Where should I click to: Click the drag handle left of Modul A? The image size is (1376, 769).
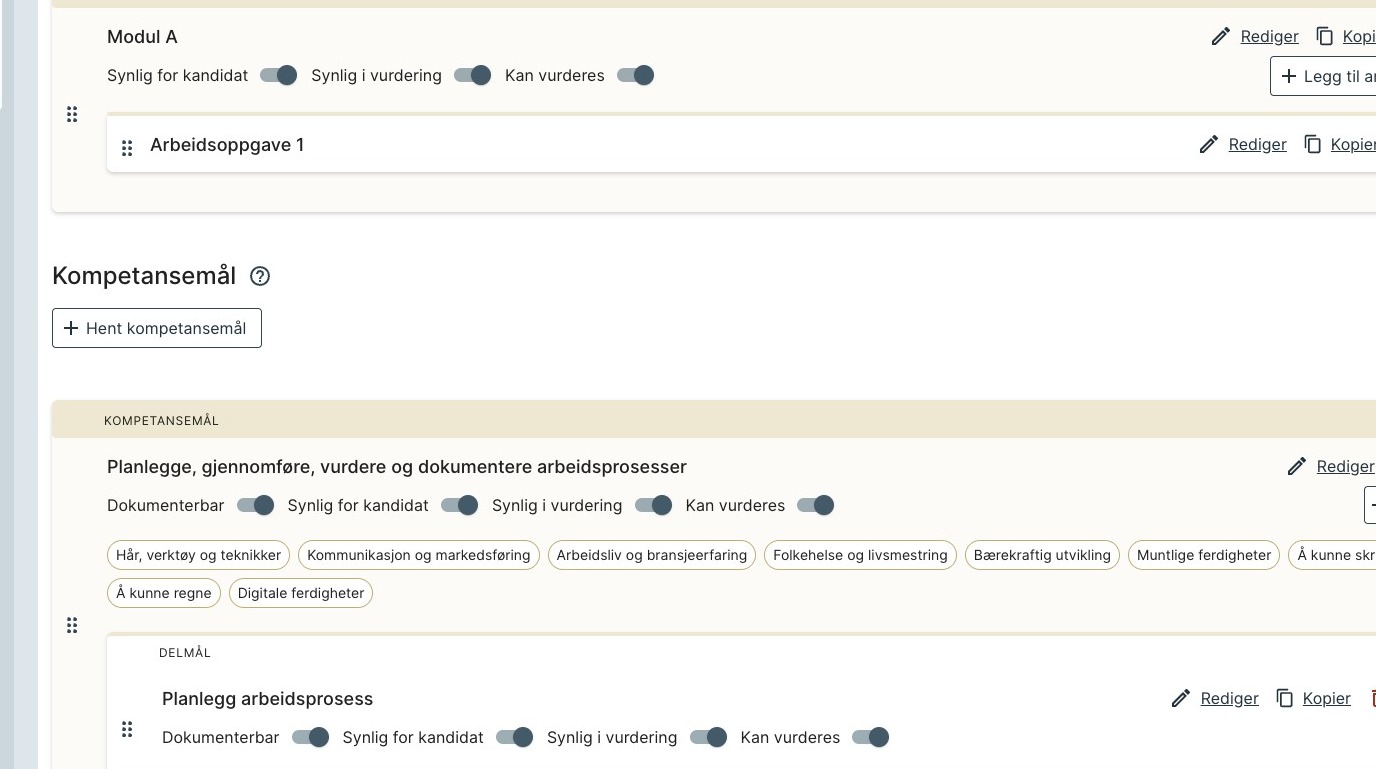[72, 114]
